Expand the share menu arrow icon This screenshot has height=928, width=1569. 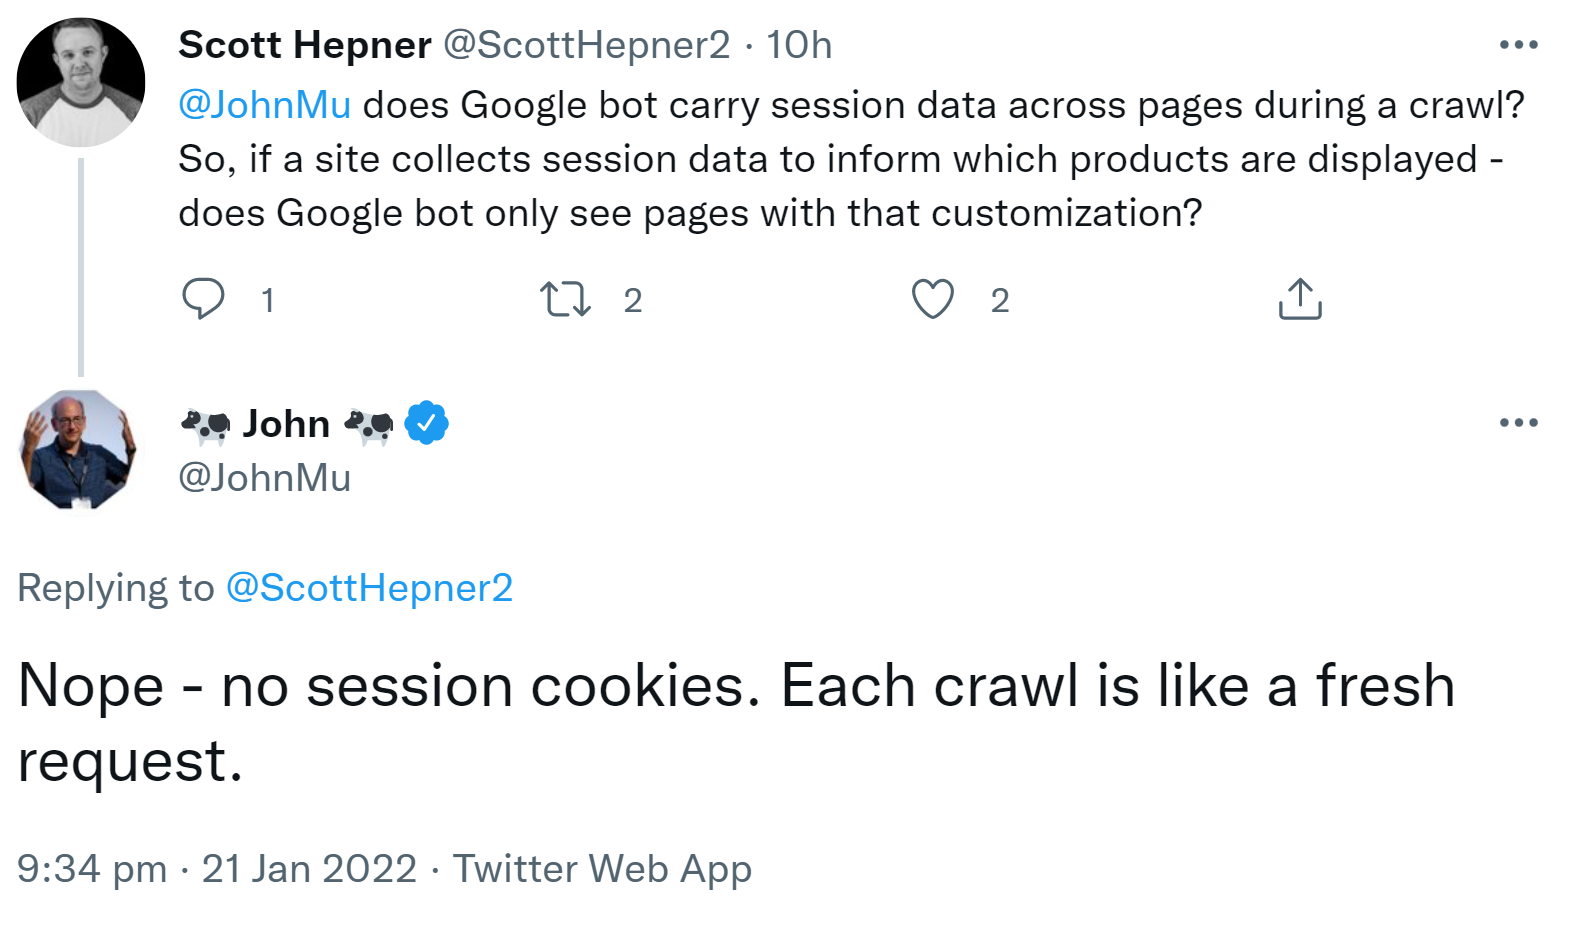pos(1299,297)
